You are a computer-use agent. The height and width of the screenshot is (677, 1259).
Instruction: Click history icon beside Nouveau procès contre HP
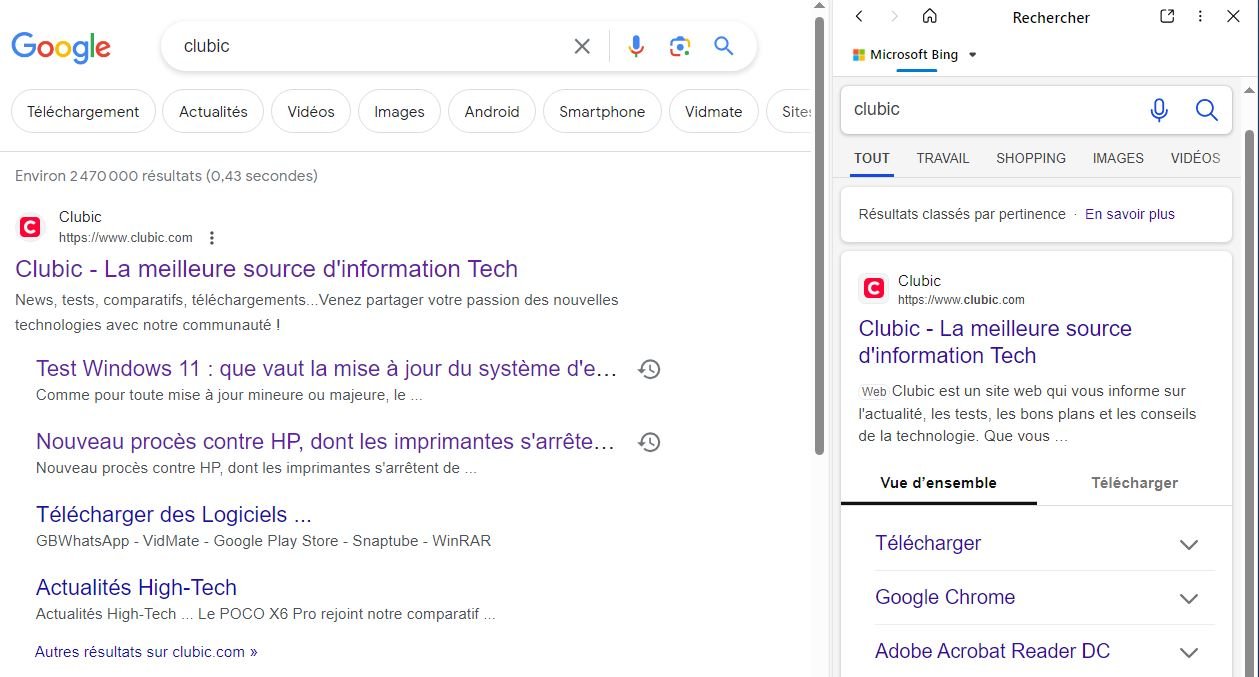649,442
